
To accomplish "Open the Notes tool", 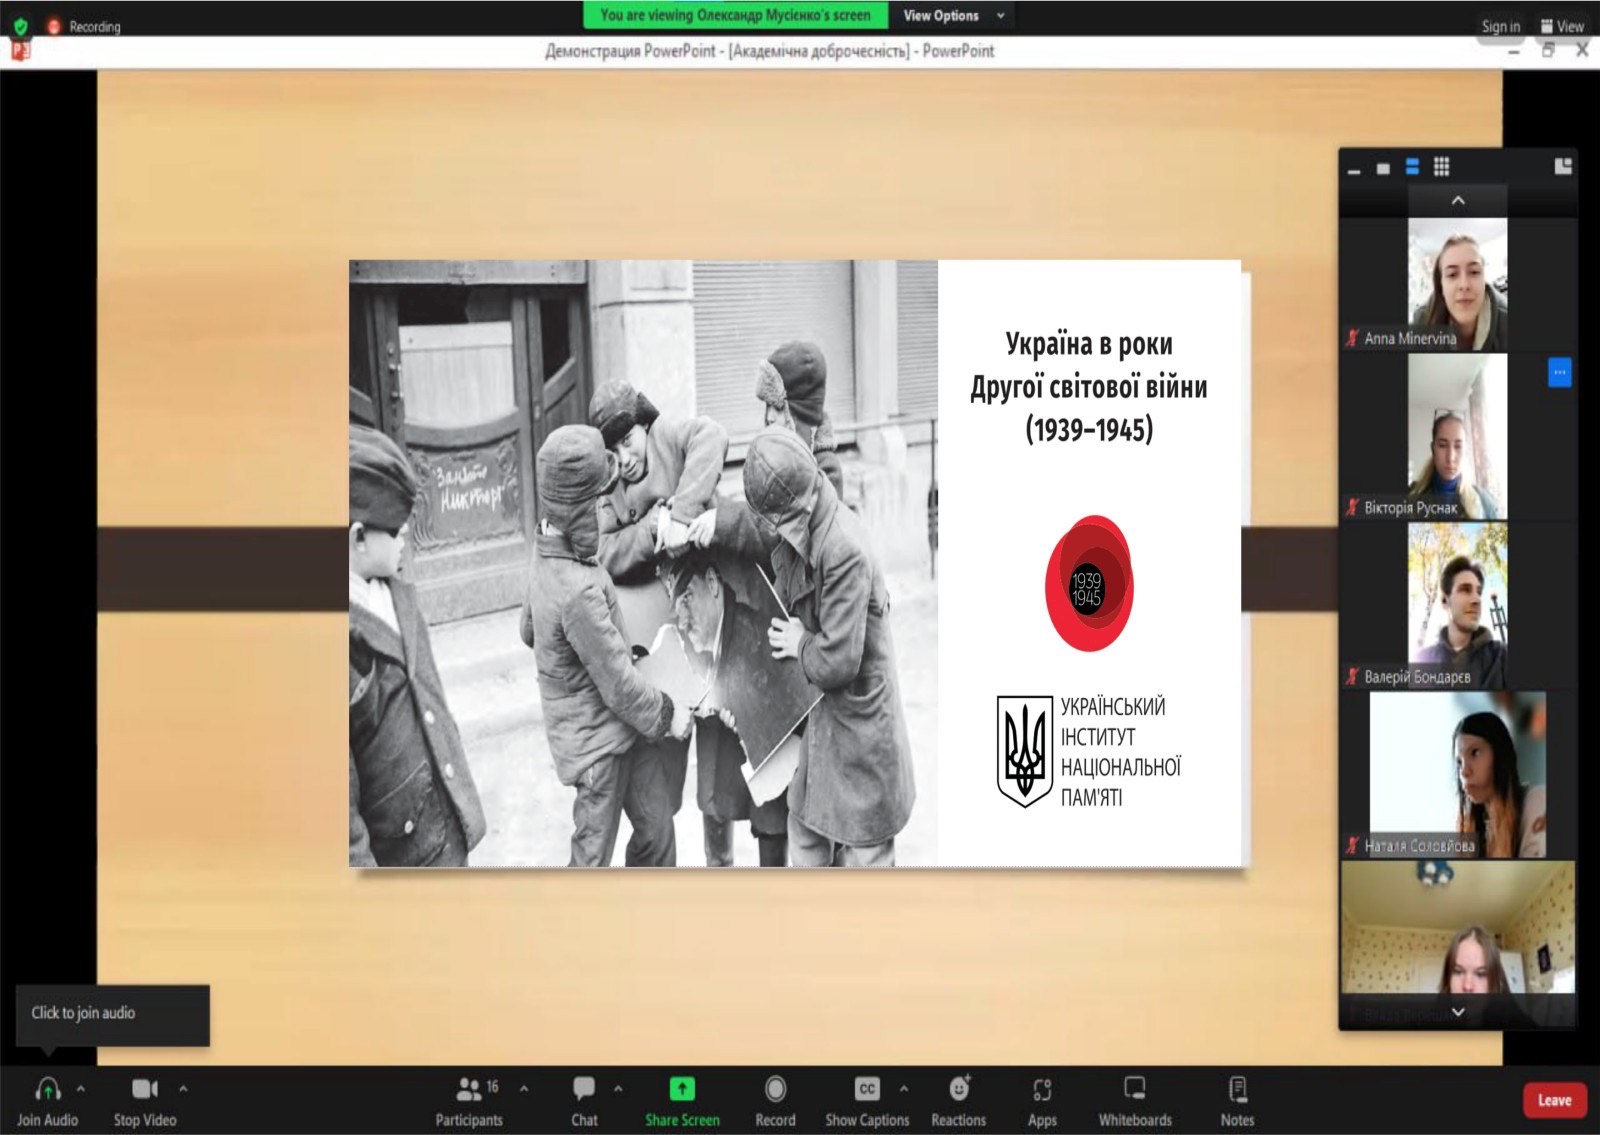I will click(1237, 1100).
